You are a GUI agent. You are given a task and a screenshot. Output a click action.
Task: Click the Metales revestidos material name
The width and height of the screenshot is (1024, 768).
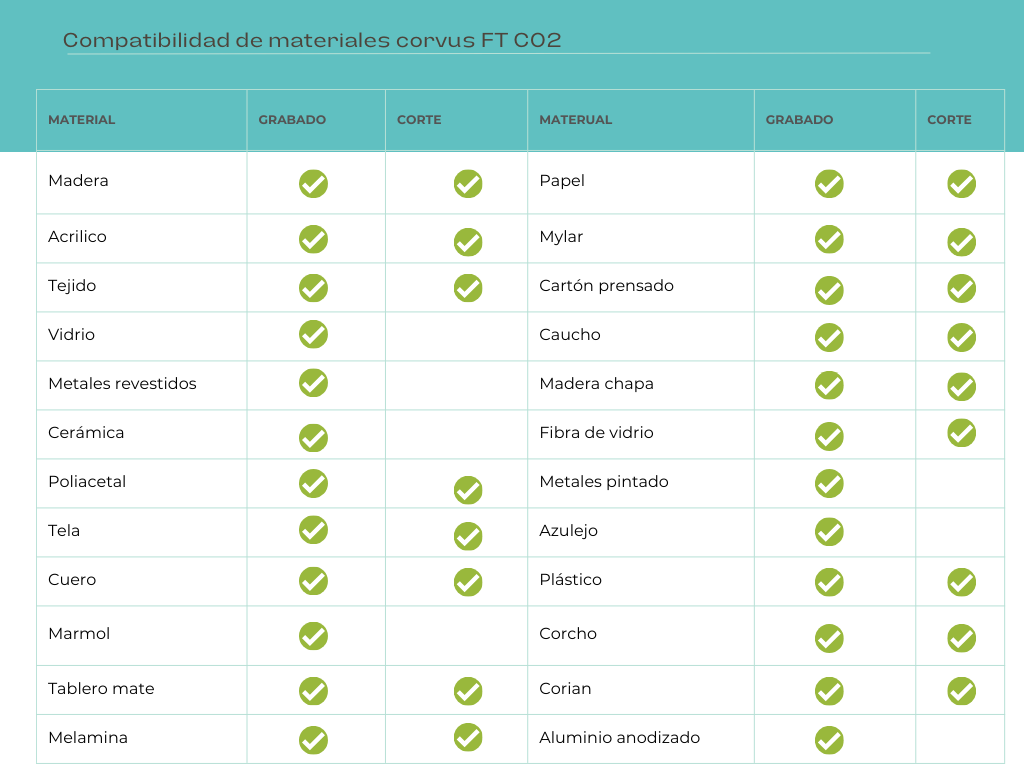tap(122, 384)
